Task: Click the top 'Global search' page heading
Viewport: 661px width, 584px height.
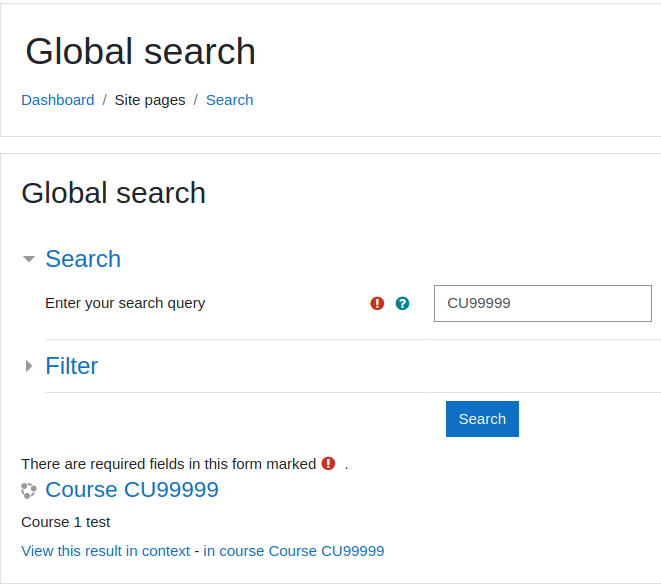Action: point(140,51)
